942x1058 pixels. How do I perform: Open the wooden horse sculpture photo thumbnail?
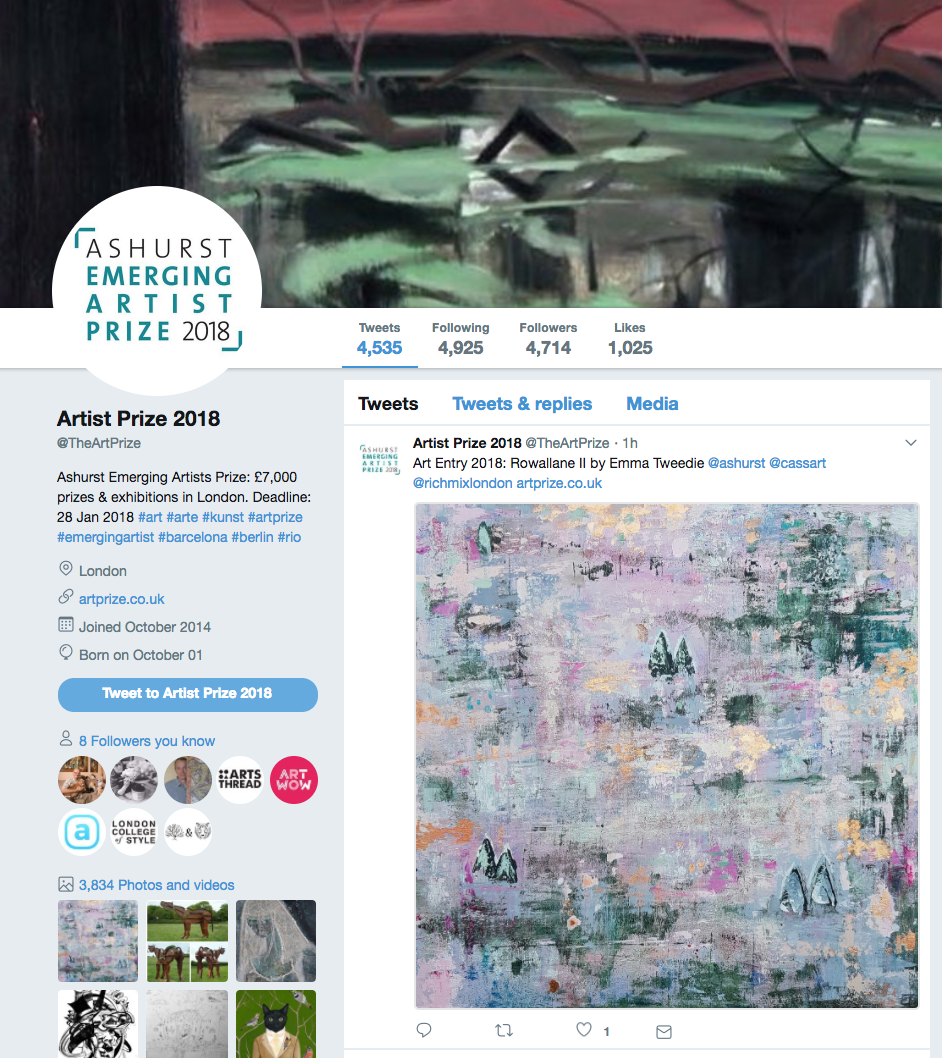[x=188, y=941]
